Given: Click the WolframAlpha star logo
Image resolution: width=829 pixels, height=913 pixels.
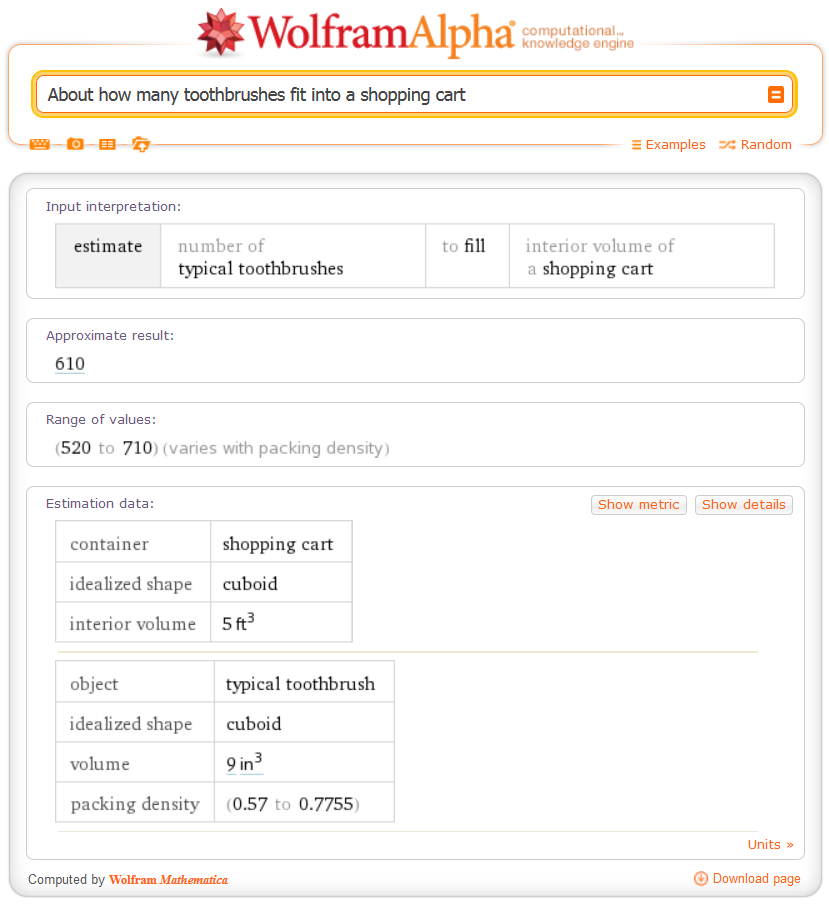Looking at the screenshot, I should [221, 32].
